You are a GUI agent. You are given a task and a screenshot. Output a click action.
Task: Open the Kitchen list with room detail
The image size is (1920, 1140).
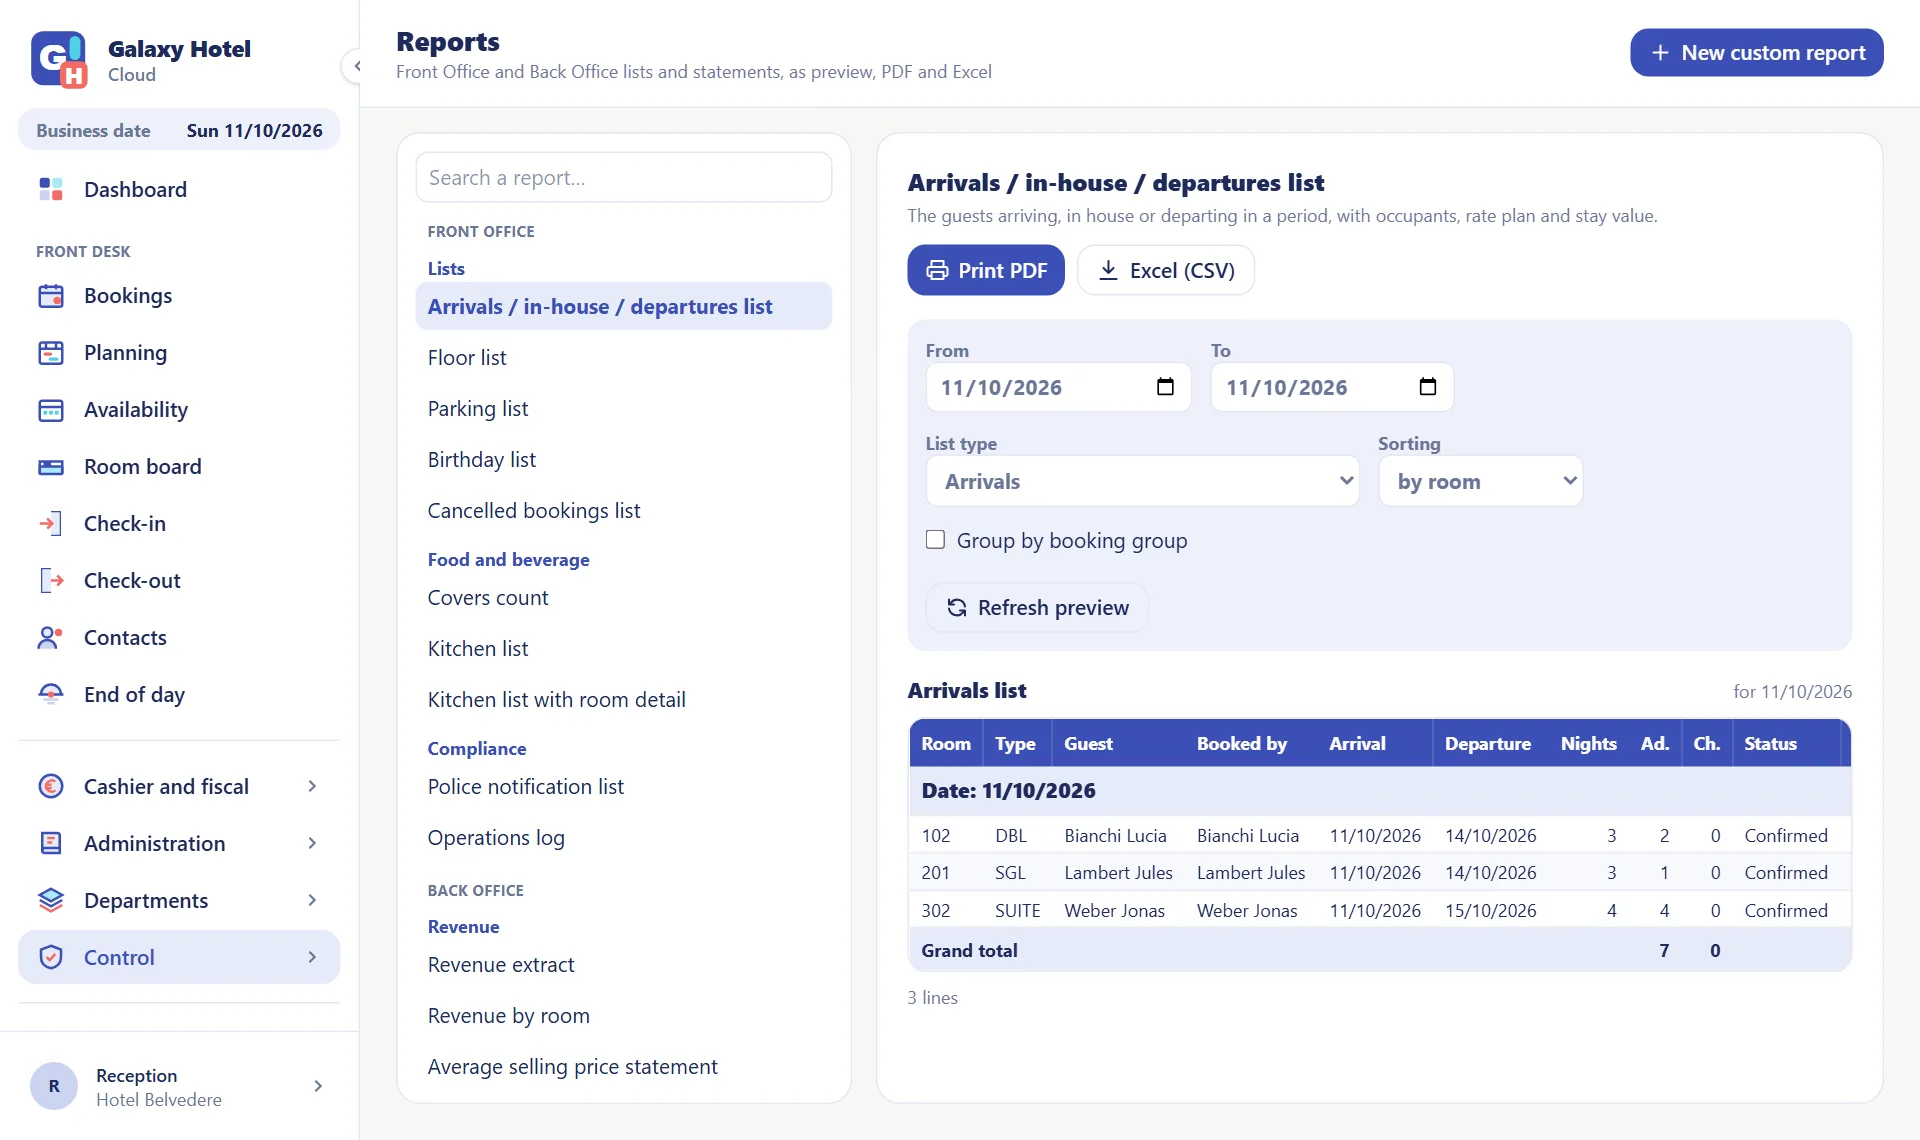tap(624, 700)
